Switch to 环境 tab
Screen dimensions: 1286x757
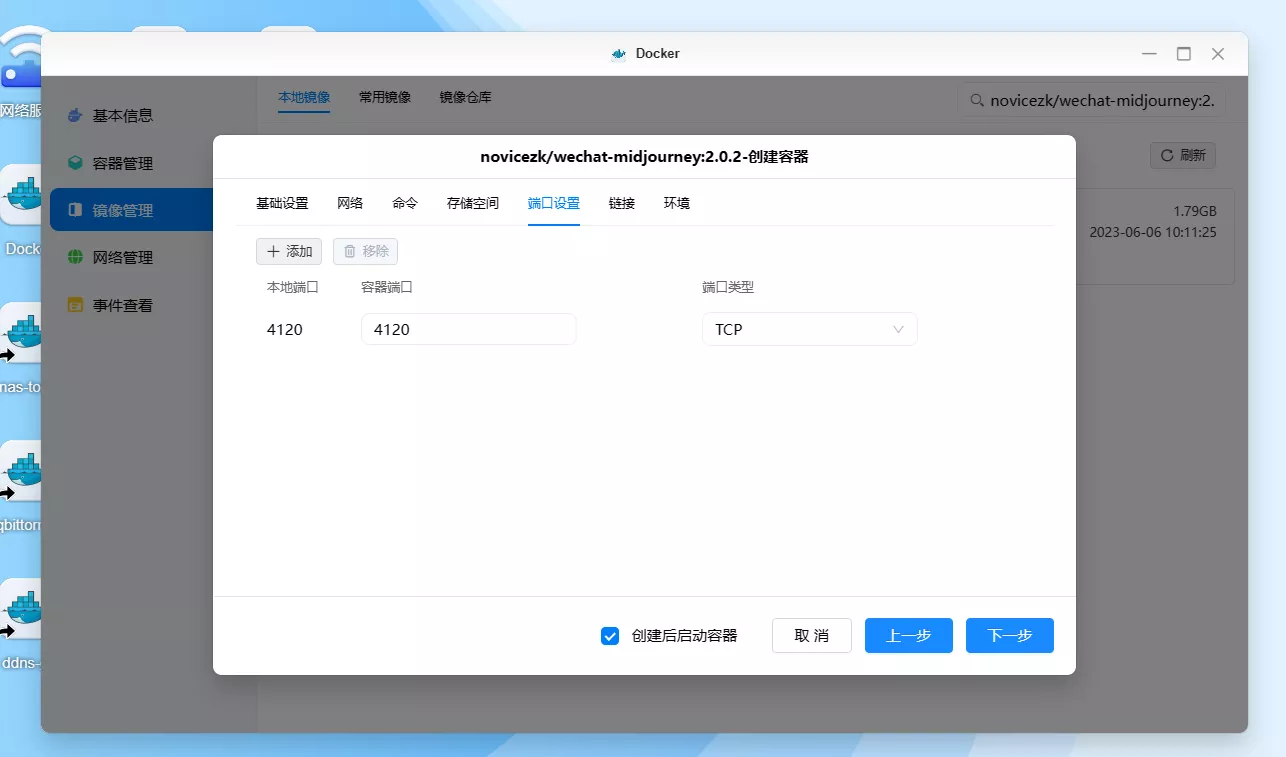click(x=677, y=203)
